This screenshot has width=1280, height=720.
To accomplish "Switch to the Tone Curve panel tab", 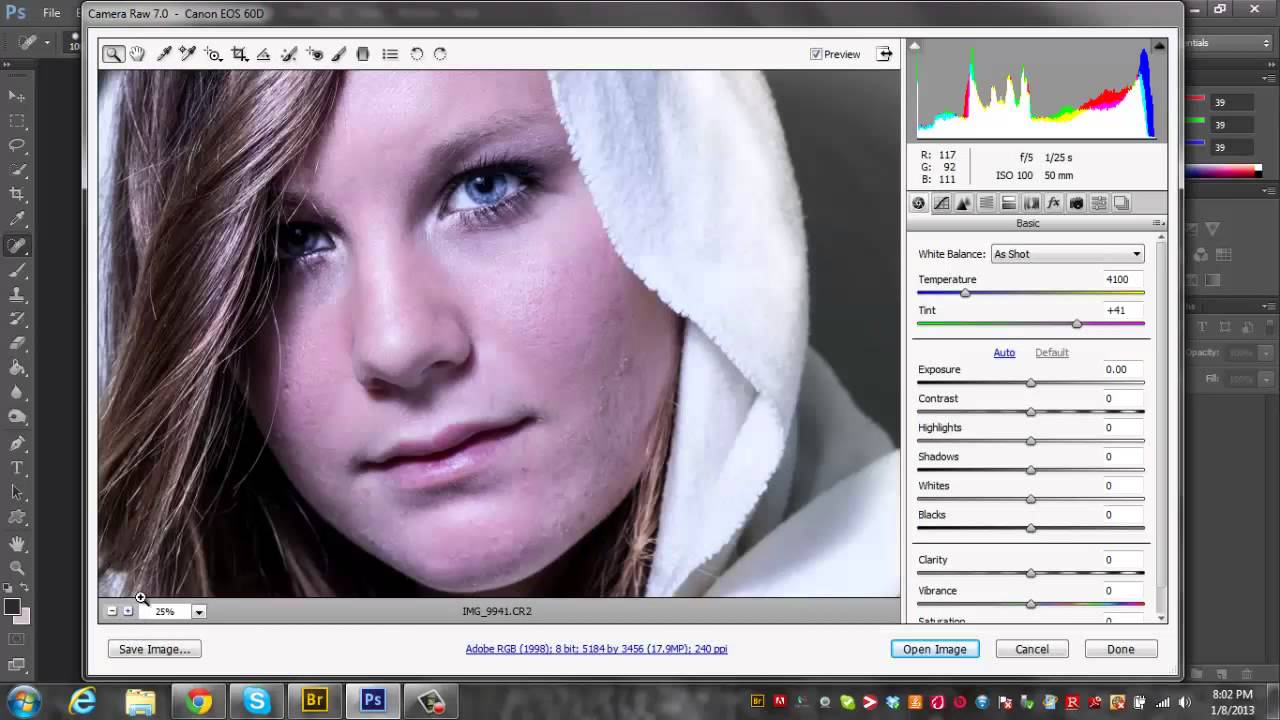I will point(941,203).
